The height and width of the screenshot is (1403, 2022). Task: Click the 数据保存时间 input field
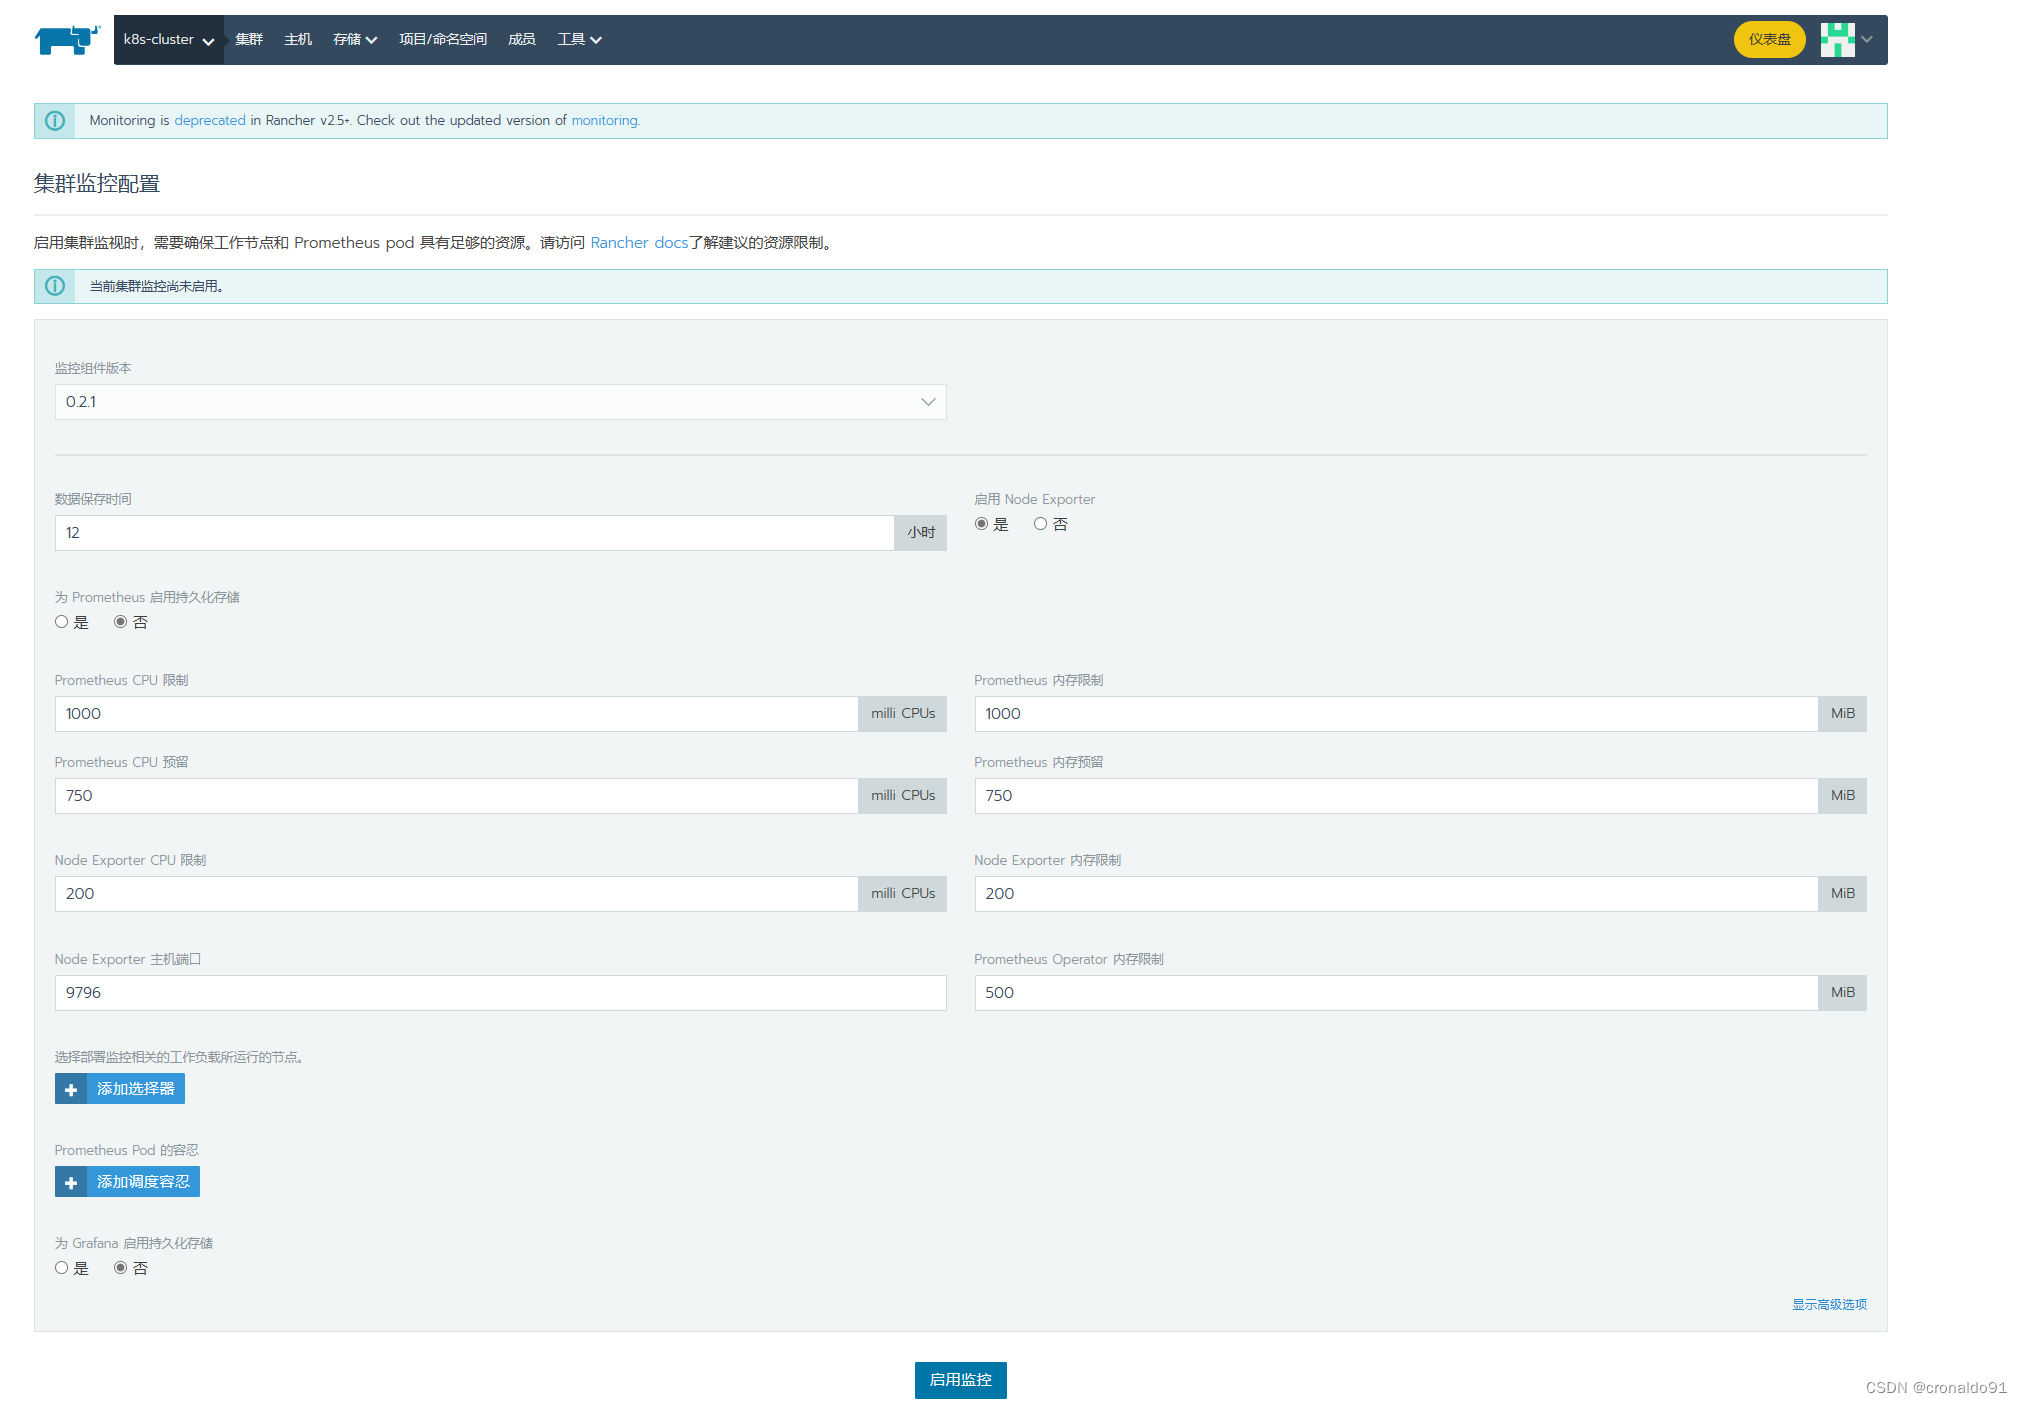[x=474, y=533]
